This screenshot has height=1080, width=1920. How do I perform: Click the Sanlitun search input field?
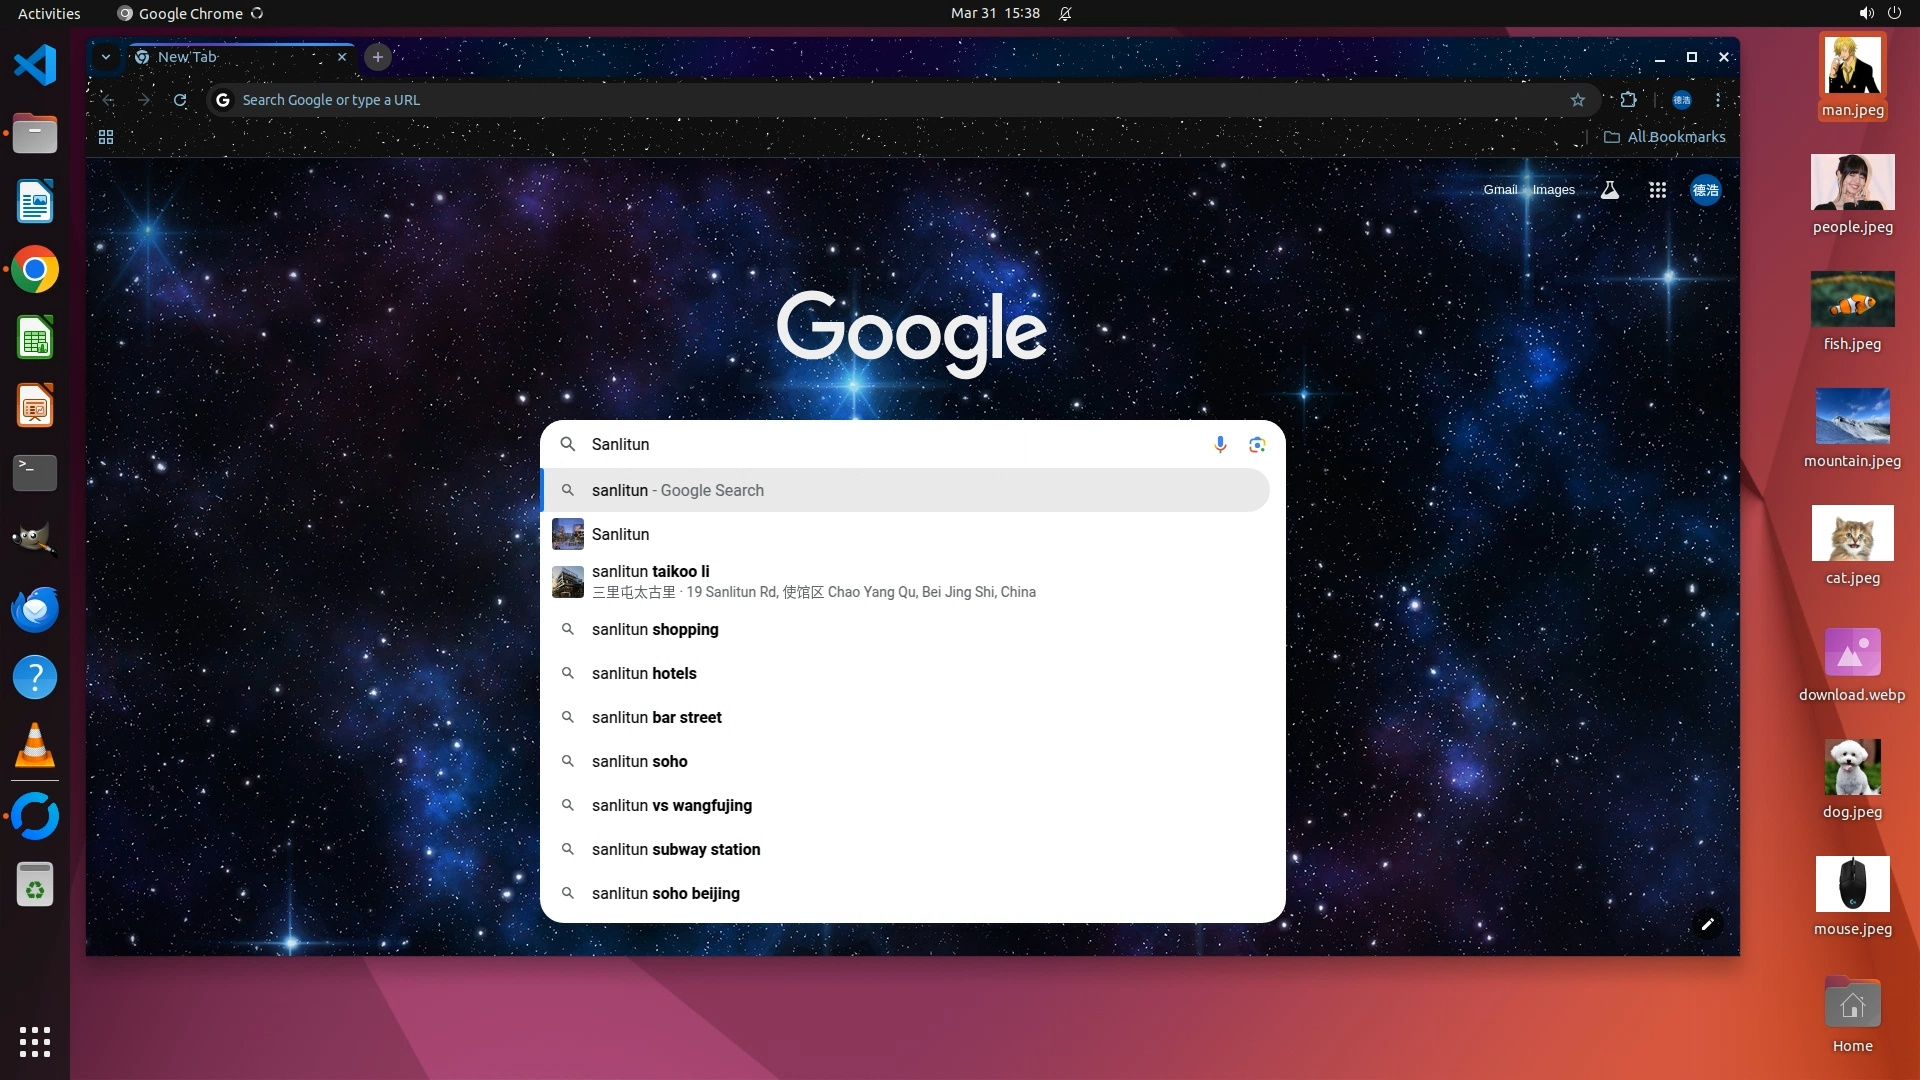click(x=880, y=444)
